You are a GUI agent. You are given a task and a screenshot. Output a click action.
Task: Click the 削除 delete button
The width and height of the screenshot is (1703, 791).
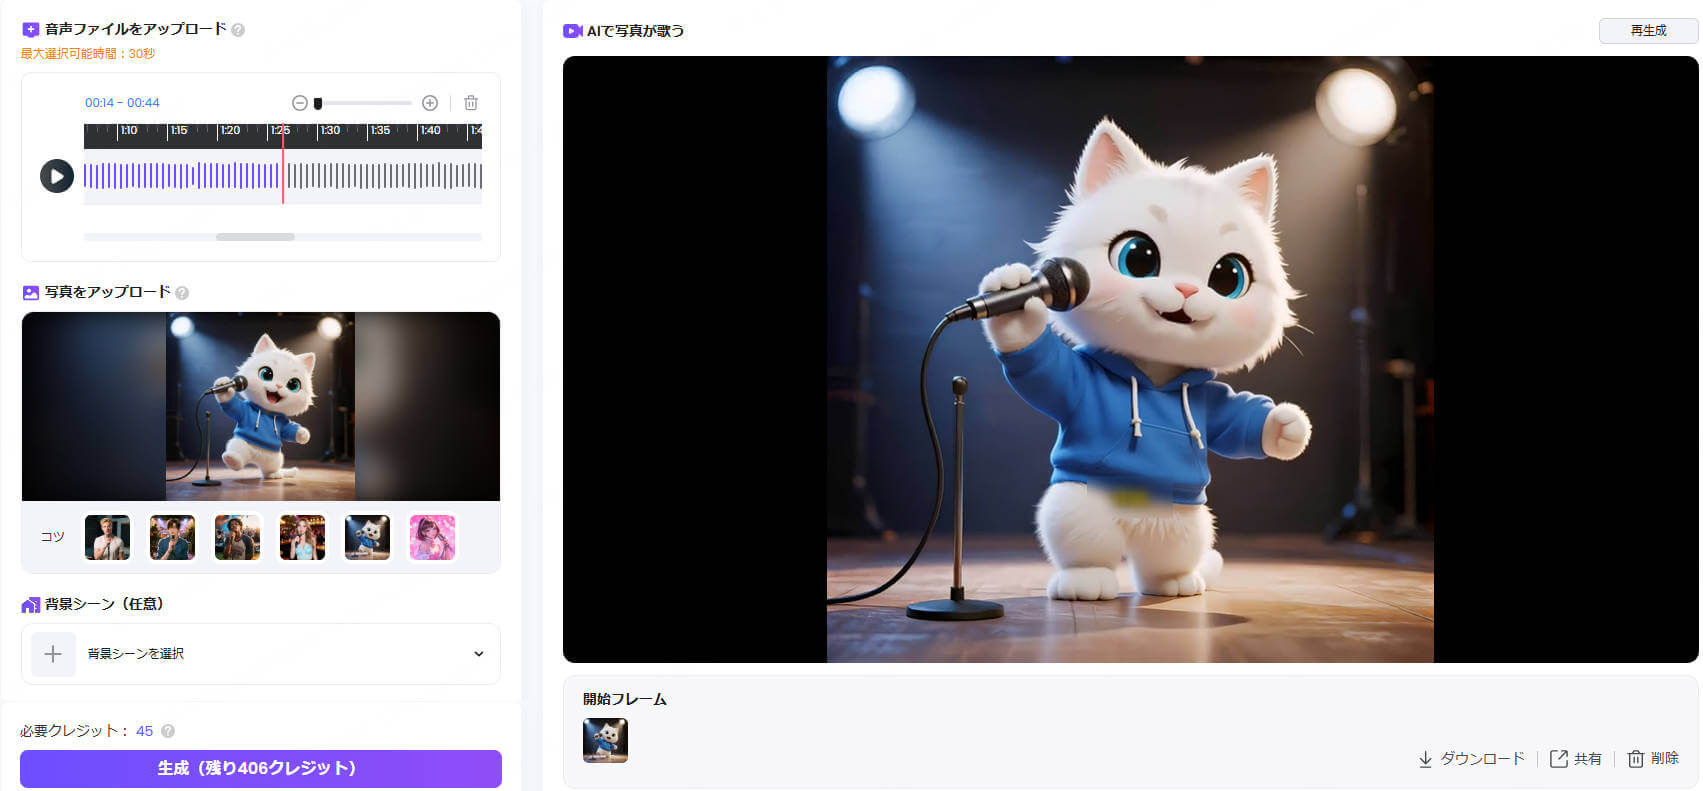1653,759
